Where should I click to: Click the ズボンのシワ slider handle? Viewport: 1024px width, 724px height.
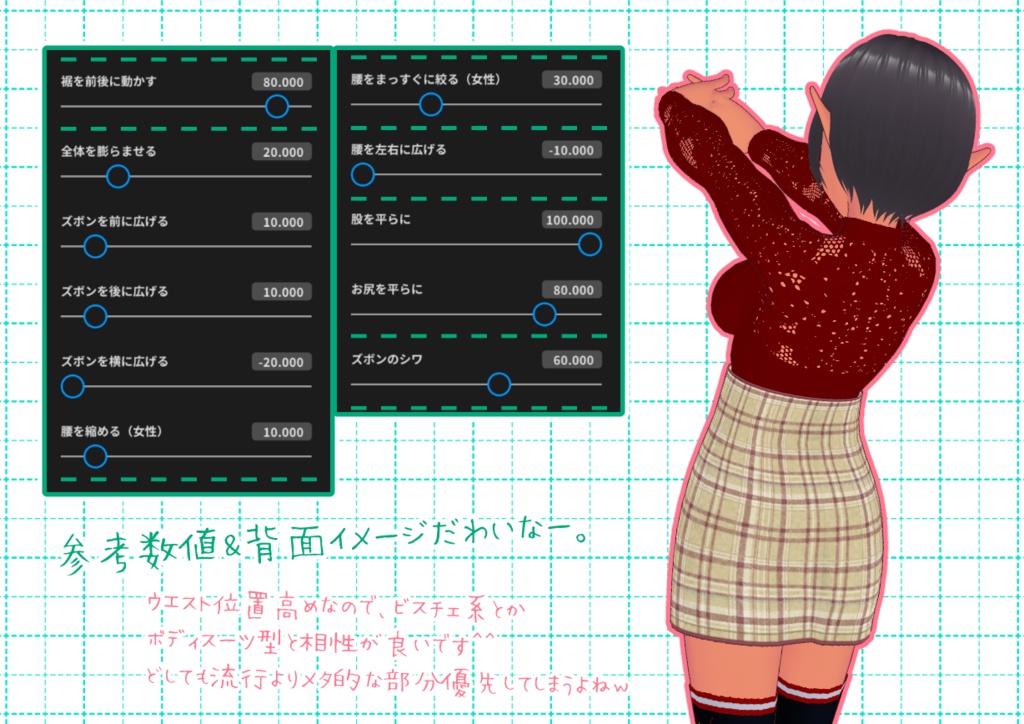click(499, 384)
